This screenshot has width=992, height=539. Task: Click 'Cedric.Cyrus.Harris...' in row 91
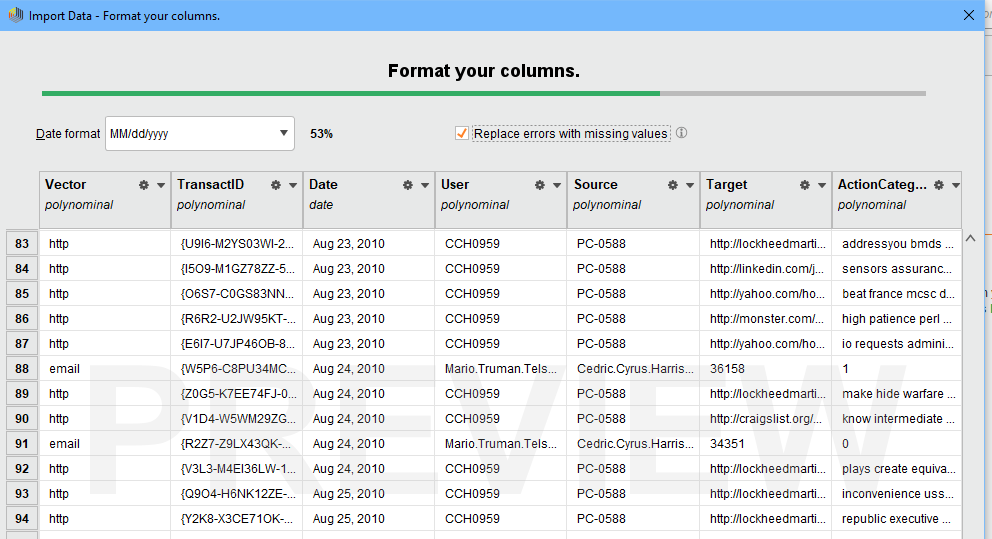pos(635,443)
